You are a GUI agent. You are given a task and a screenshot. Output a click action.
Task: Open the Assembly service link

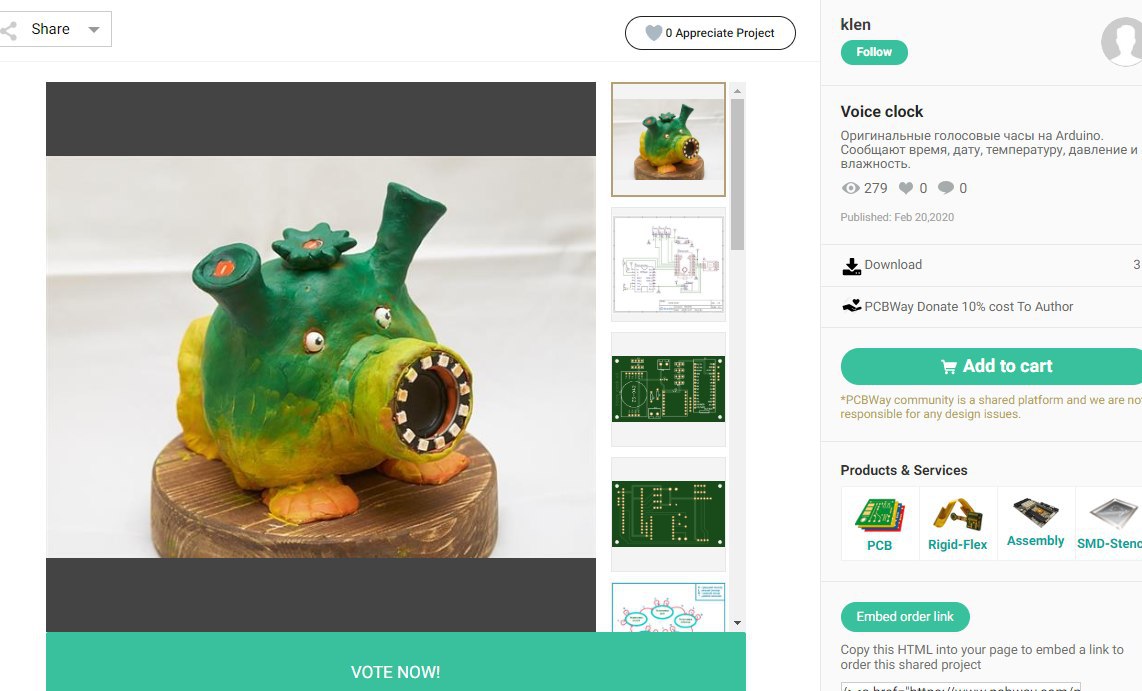pyautogui.click(x=1036, y=524)
